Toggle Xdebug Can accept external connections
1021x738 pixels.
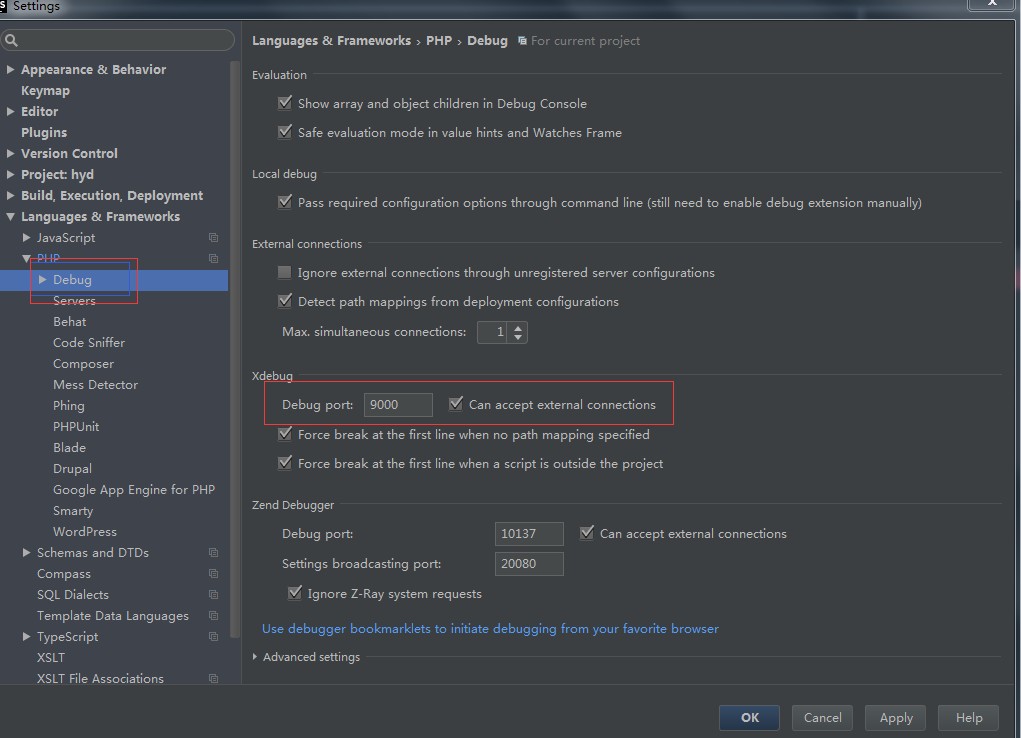coord(456,404)
